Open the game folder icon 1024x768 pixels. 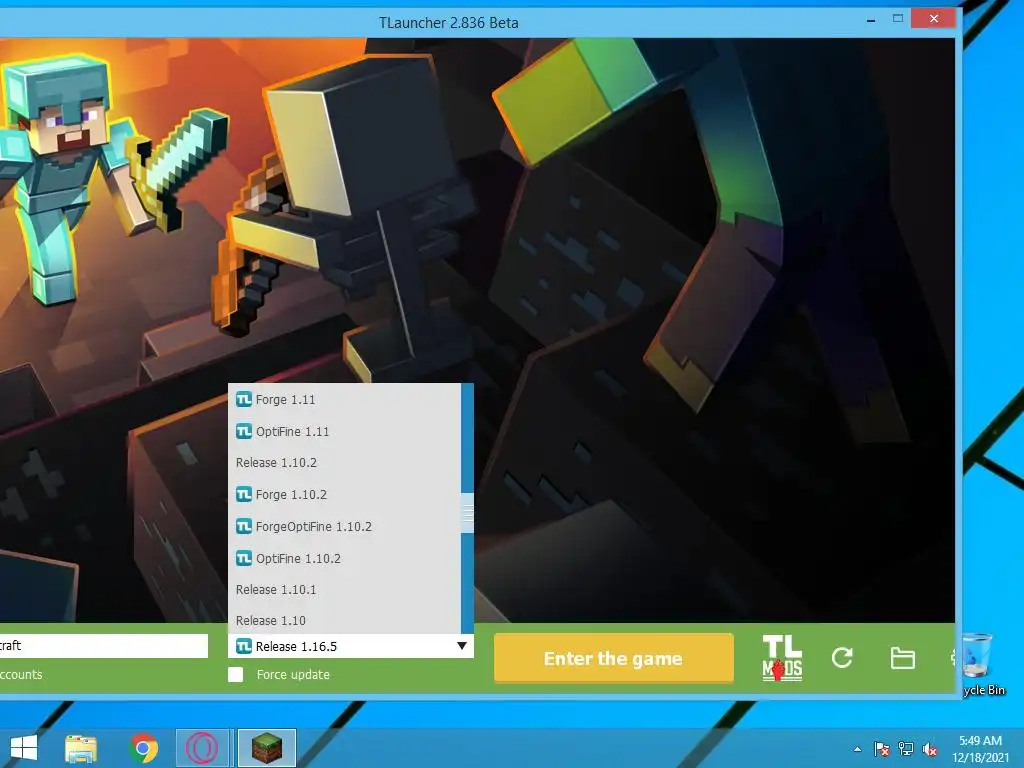click(x=903, y=658)
